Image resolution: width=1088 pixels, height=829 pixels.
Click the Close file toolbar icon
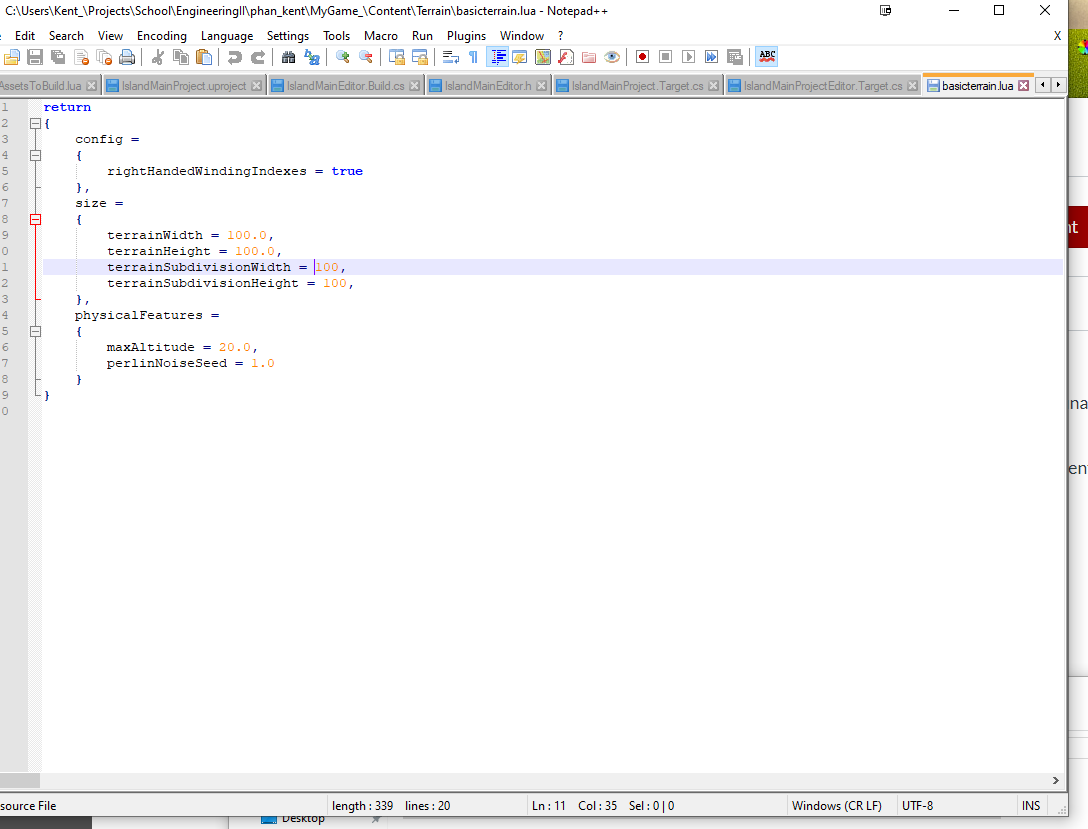coord(81,57)
